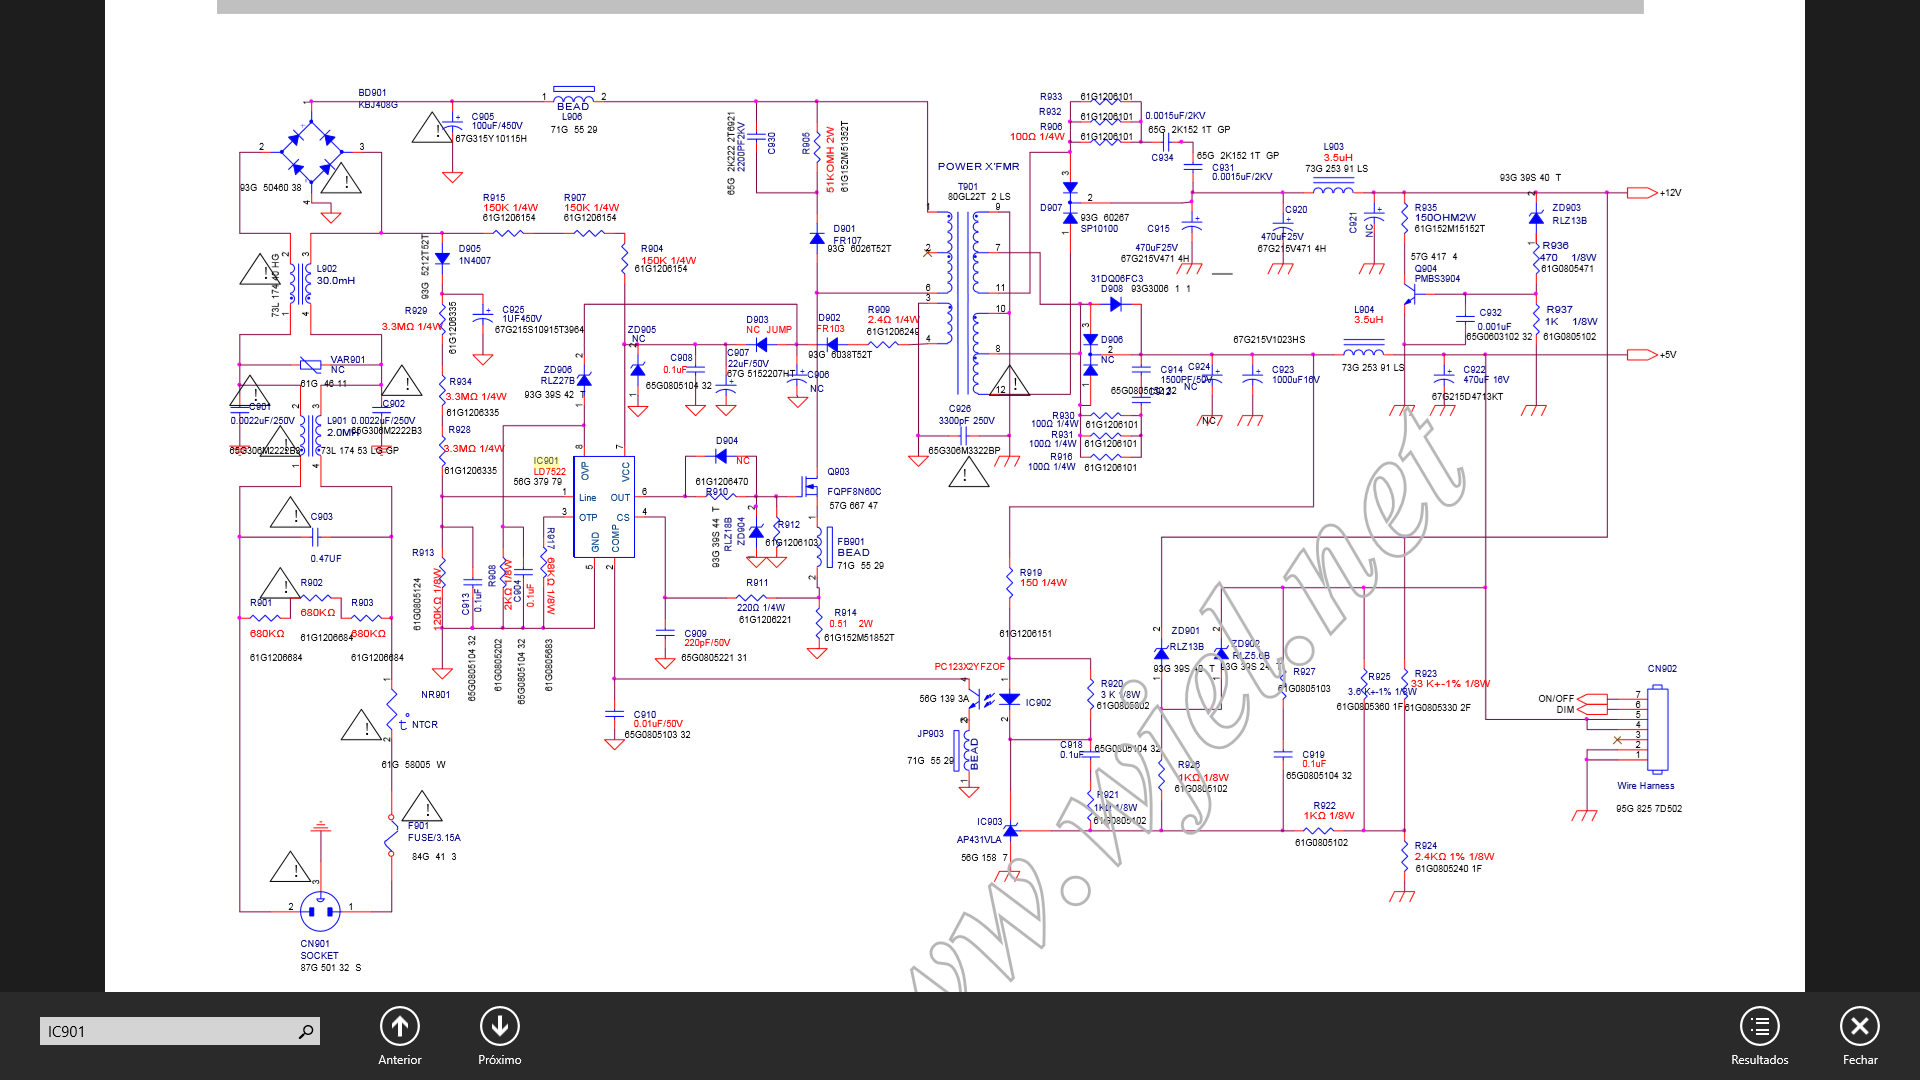Click the highlighted IC901 label in schematic
The image size is (1920, 1080).
[x=546, y=461]
